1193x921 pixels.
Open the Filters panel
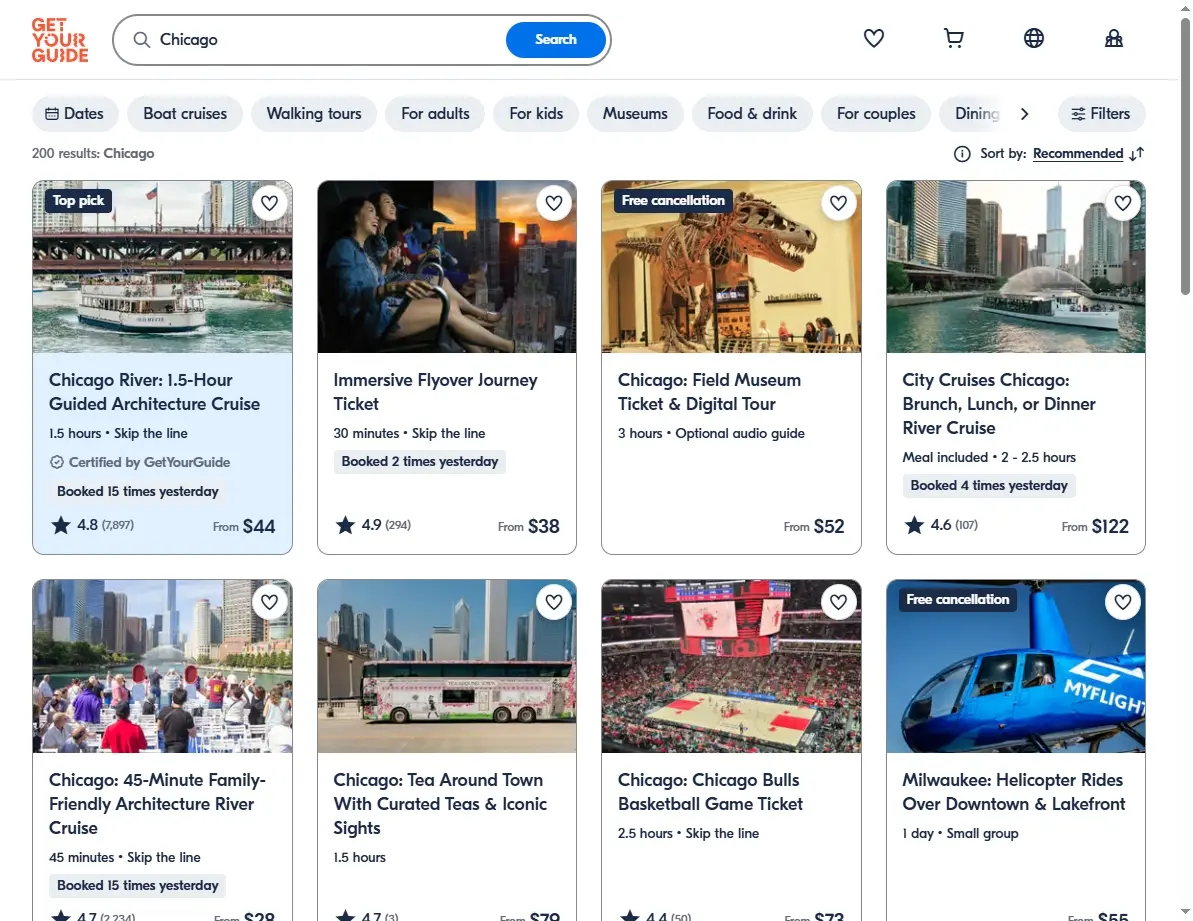(x=1101, y=114)
